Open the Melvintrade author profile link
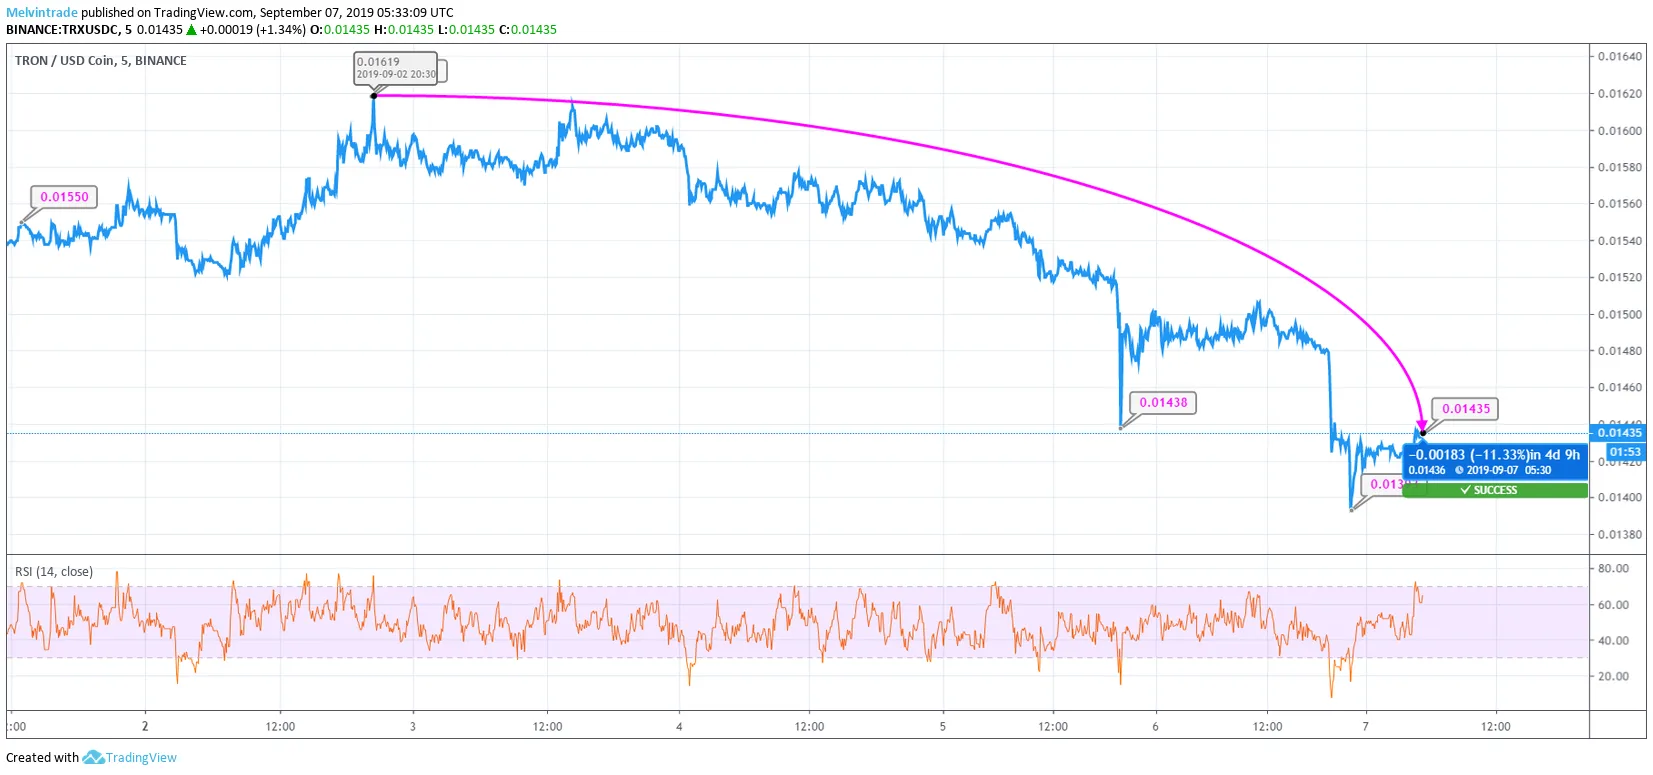1653x775 pixels. point(42,13)
